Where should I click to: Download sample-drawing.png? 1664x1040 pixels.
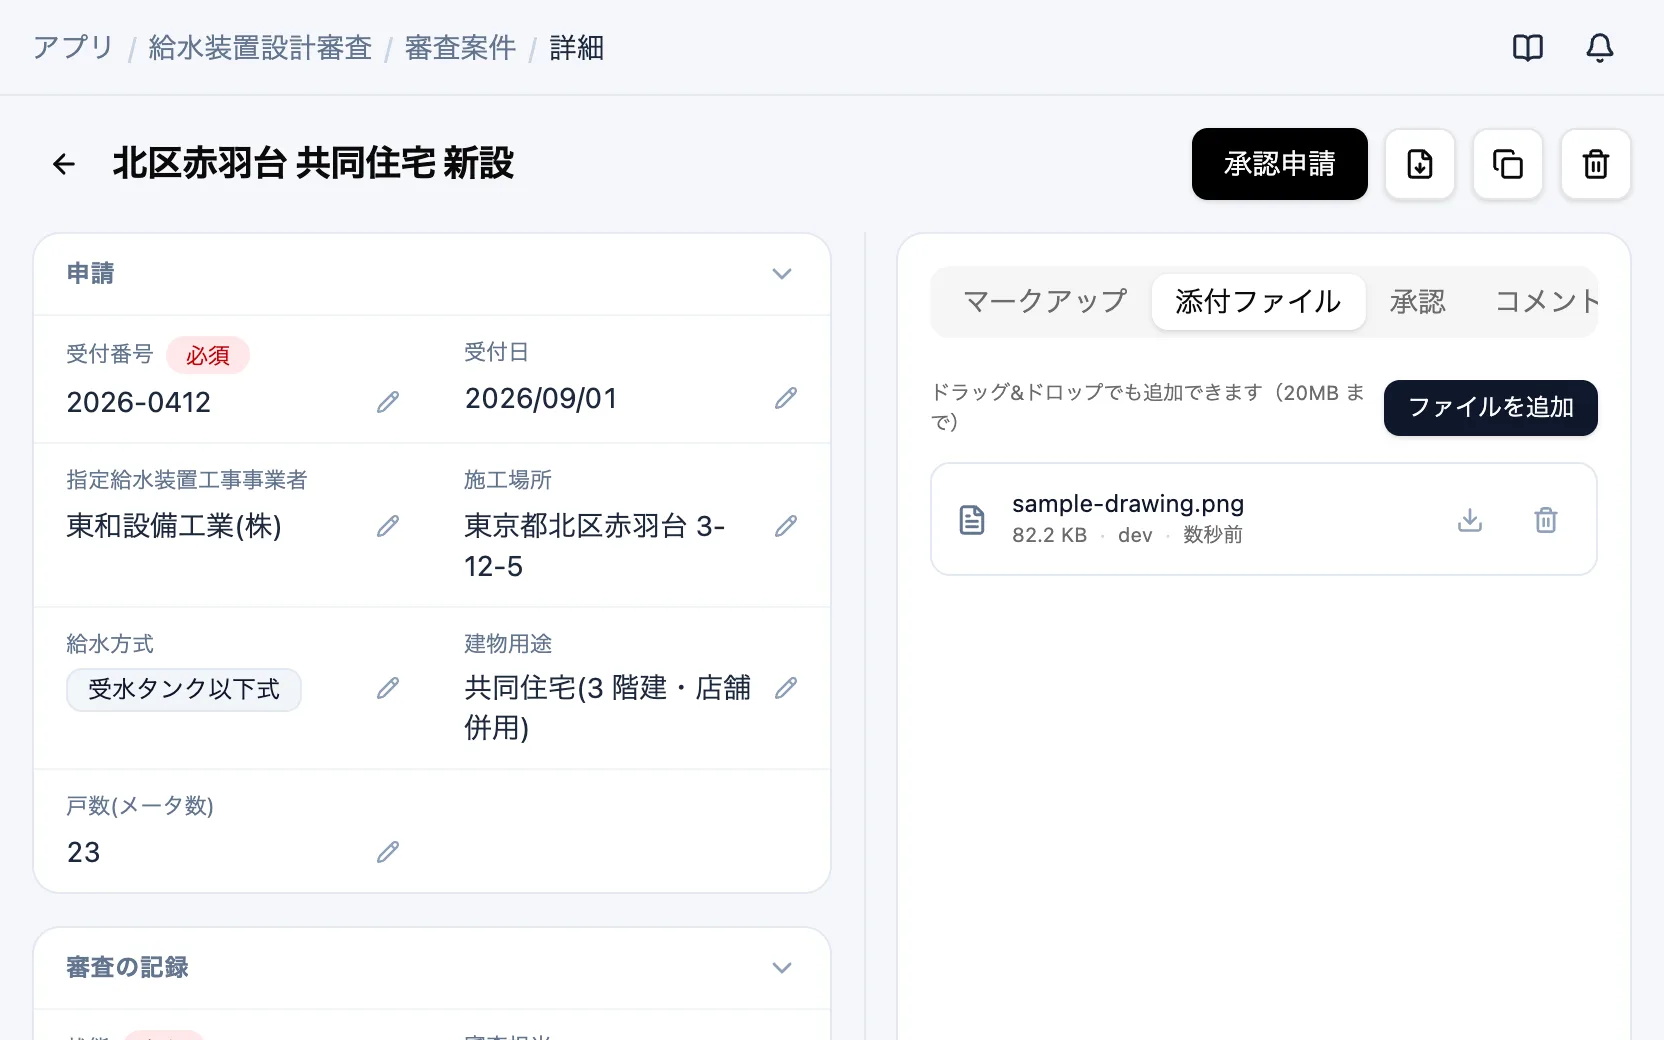pyautogui.click(x=1470, y=520)
